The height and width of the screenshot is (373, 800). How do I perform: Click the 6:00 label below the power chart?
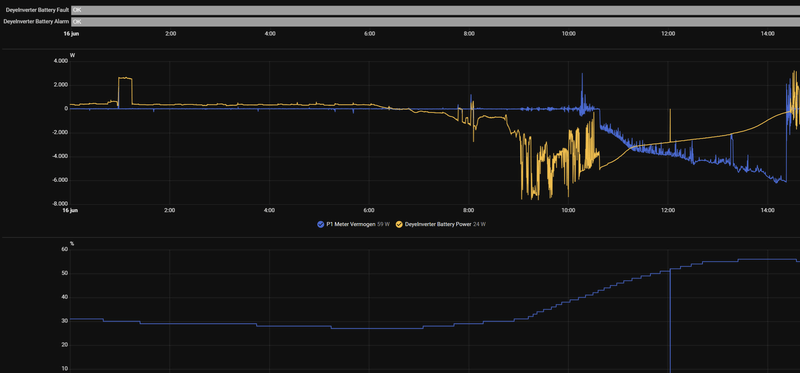click(369, 210)
